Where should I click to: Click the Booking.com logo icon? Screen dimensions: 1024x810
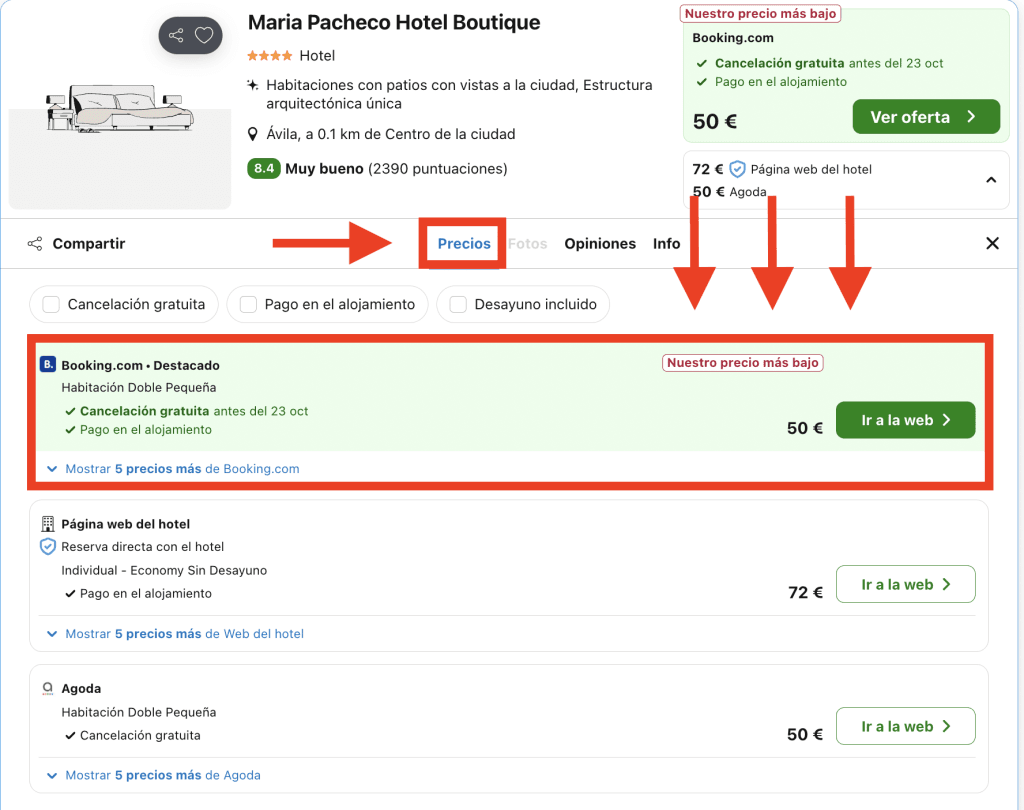(x=47, y=365)
